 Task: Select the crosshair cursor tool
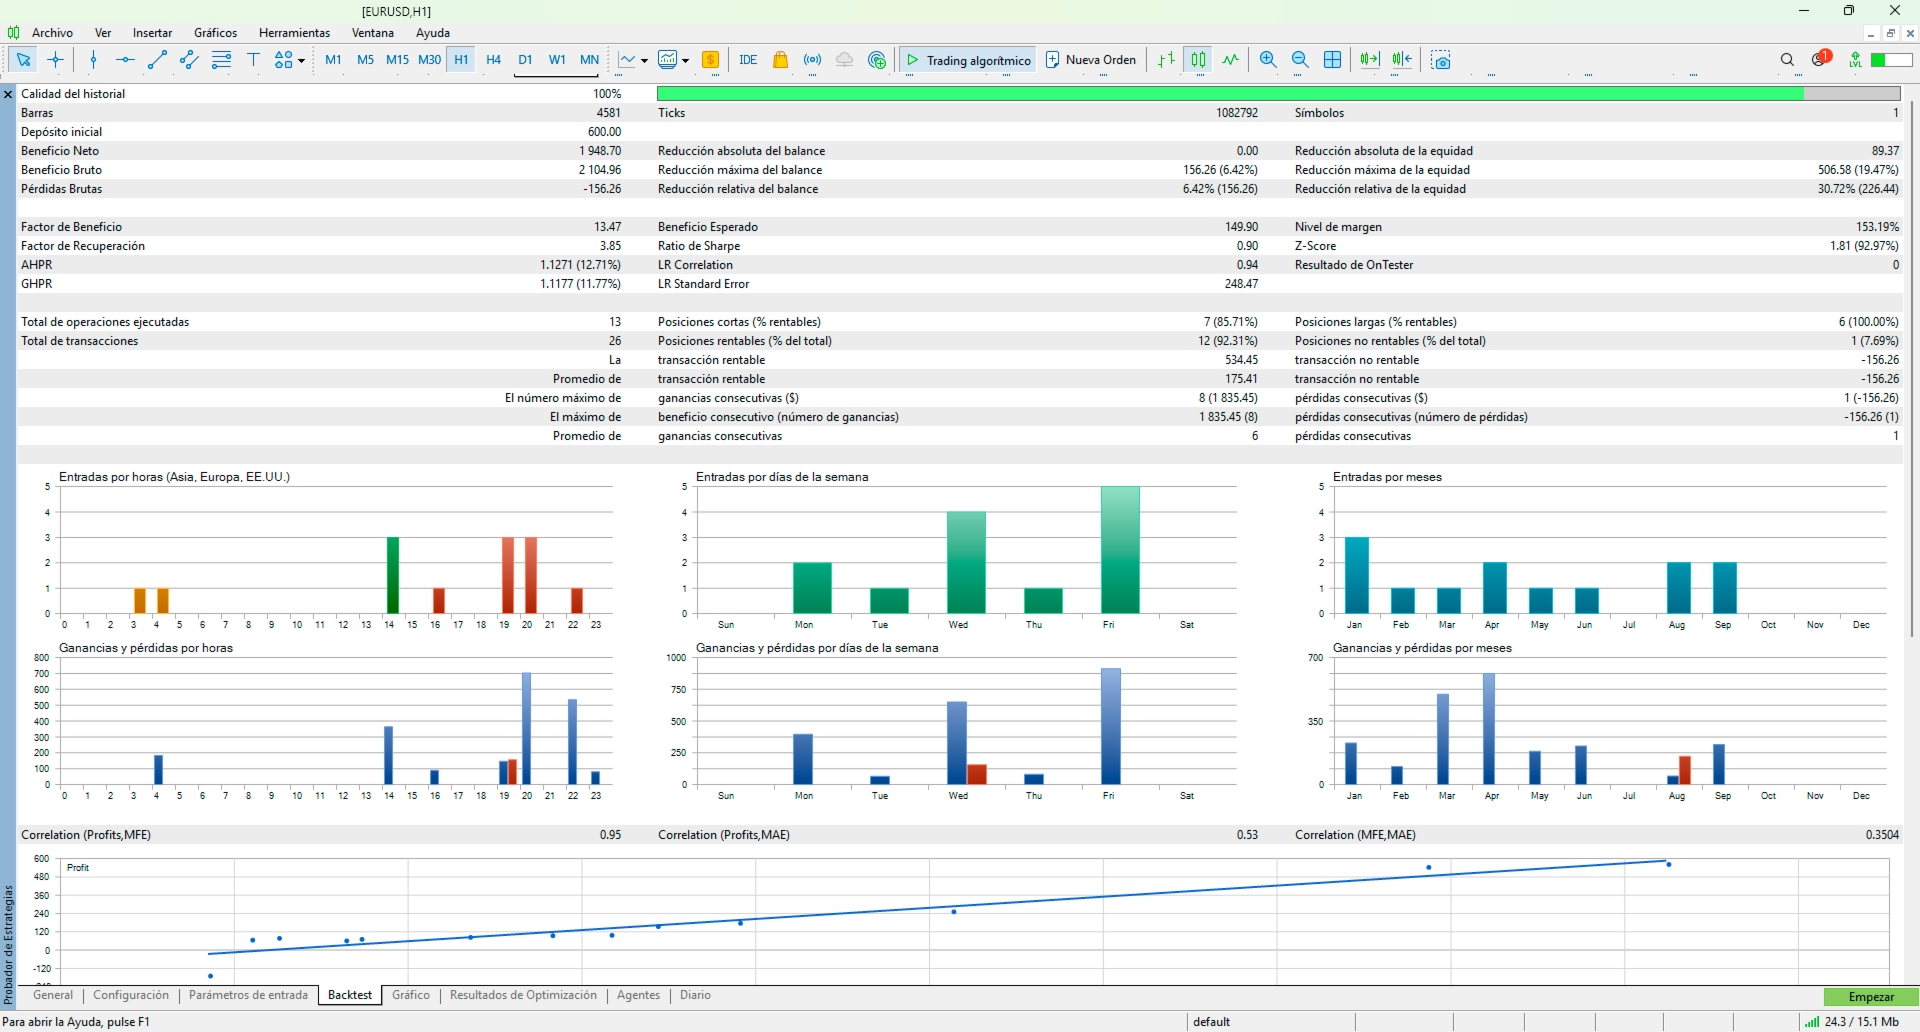coord(56,60)
